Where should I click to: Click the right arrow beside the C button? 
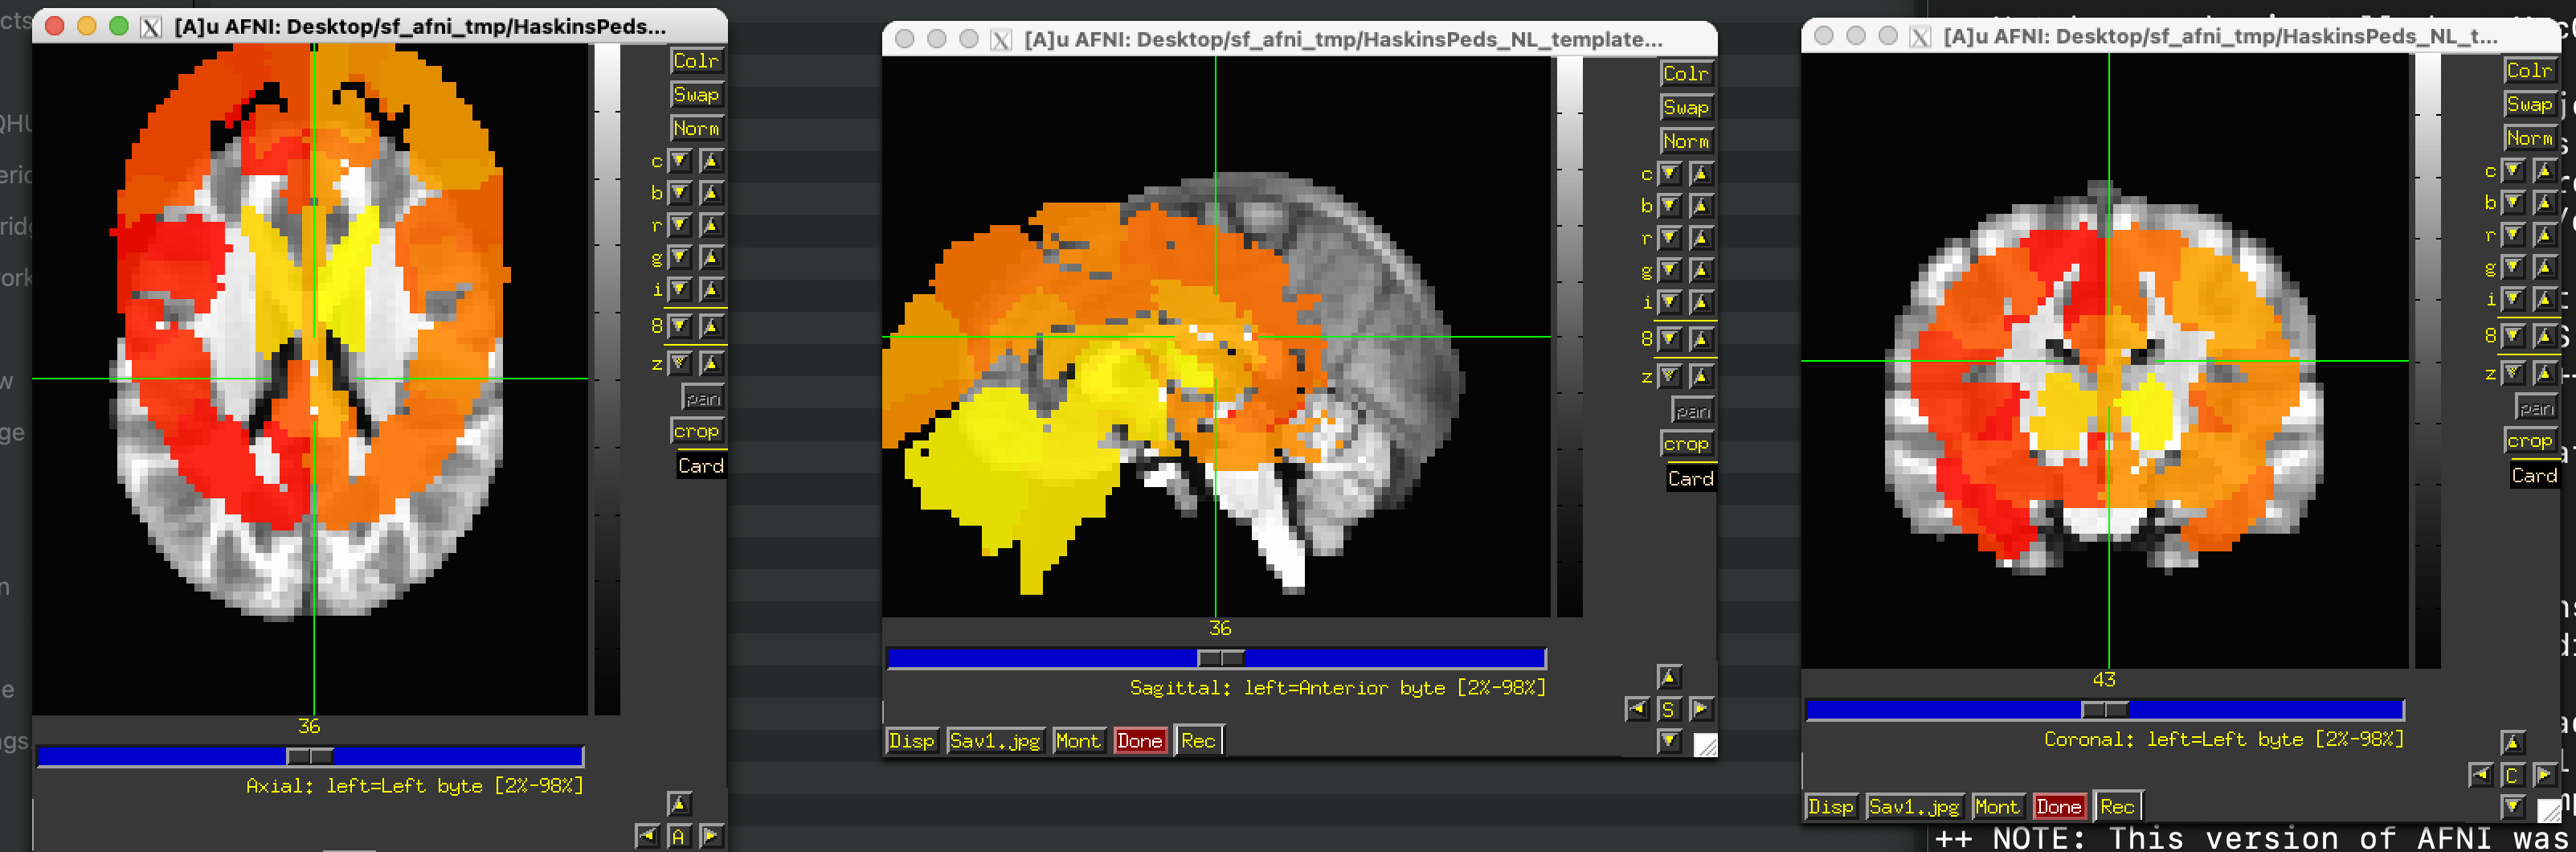click(x=2544, y=774)
